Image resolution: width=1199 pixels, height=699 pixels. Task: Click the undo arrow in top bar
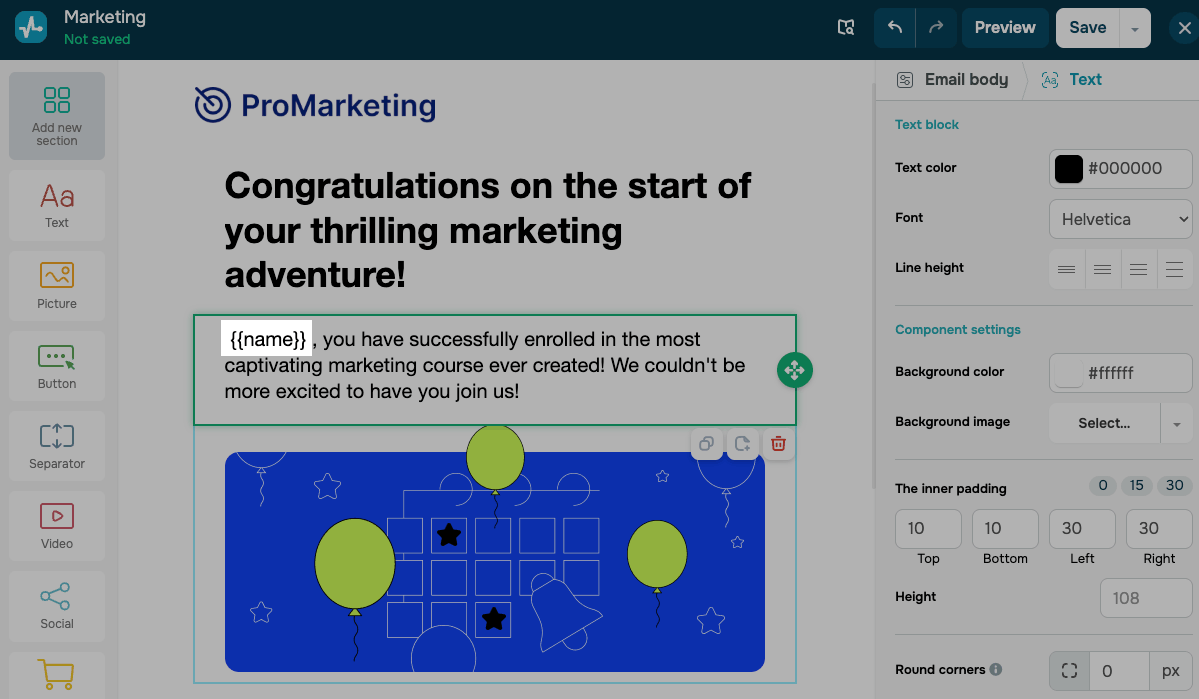click(895, 28)
